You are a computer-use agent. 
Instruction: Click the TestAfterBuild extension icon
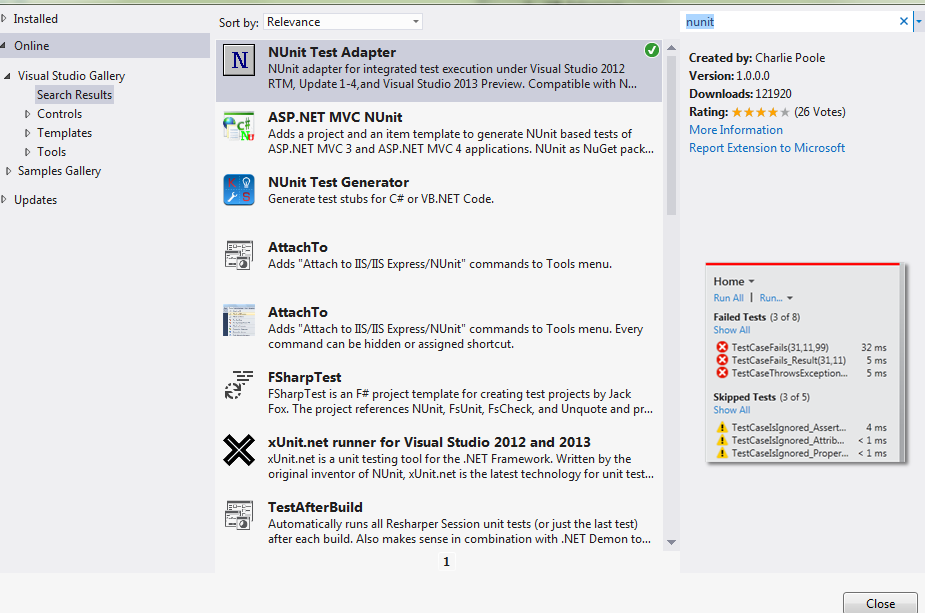[x=239, y=515]
